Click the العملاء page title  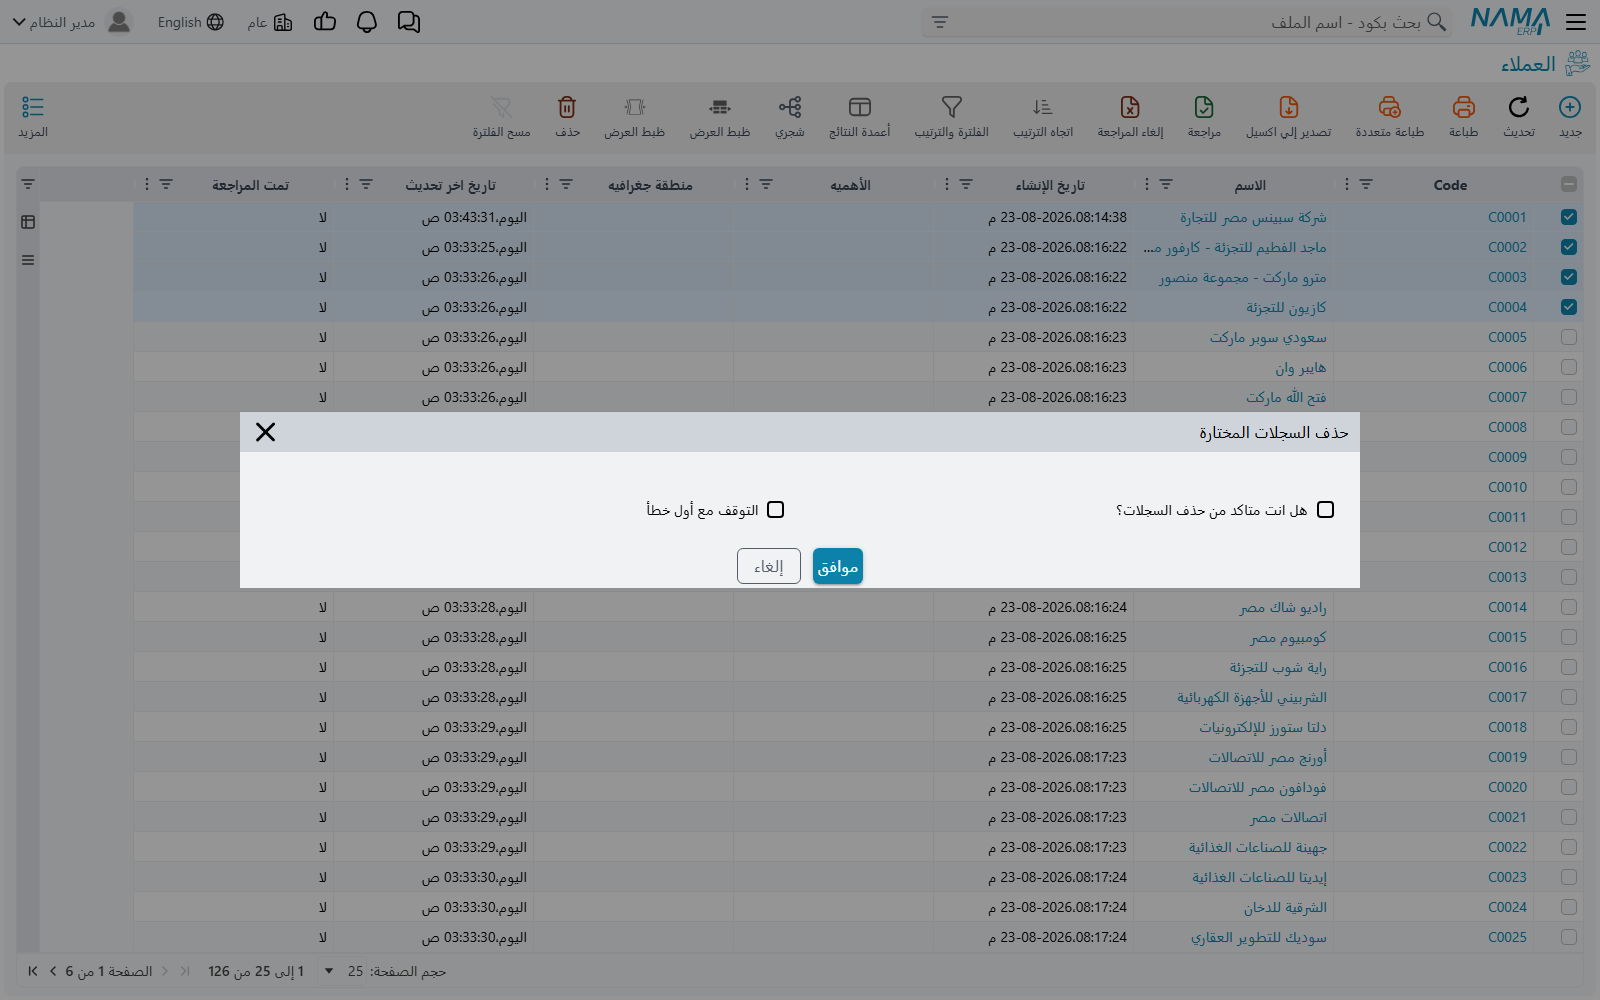(1528, 64)
